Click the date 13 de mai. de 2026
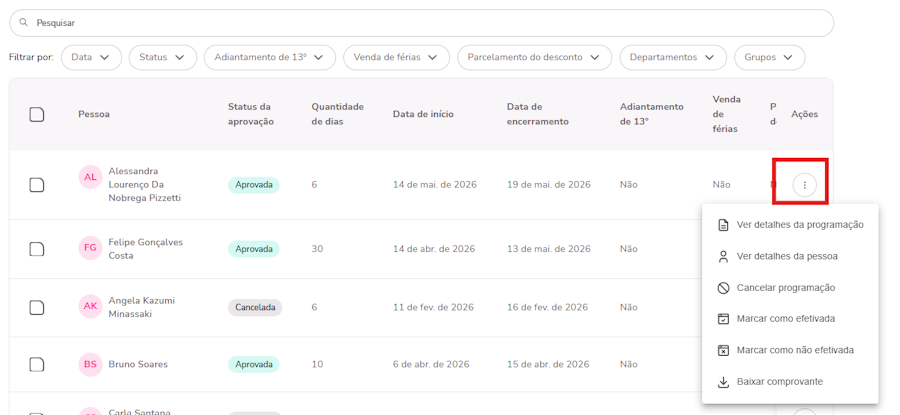This screenshot has width=900, height=415. (x=549, y=249)
